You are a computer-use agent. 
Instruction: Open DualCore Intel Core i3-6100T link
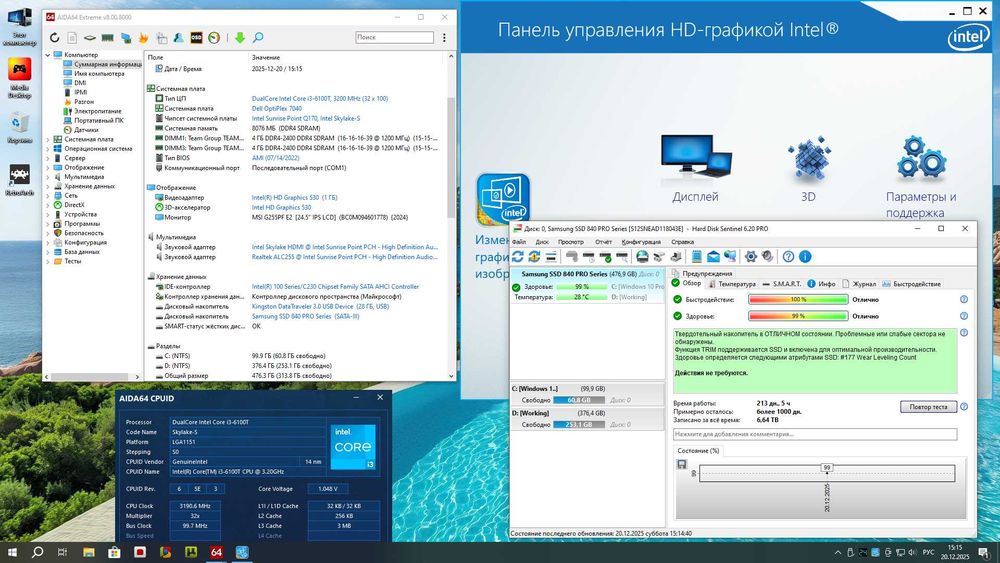[320, 98]
